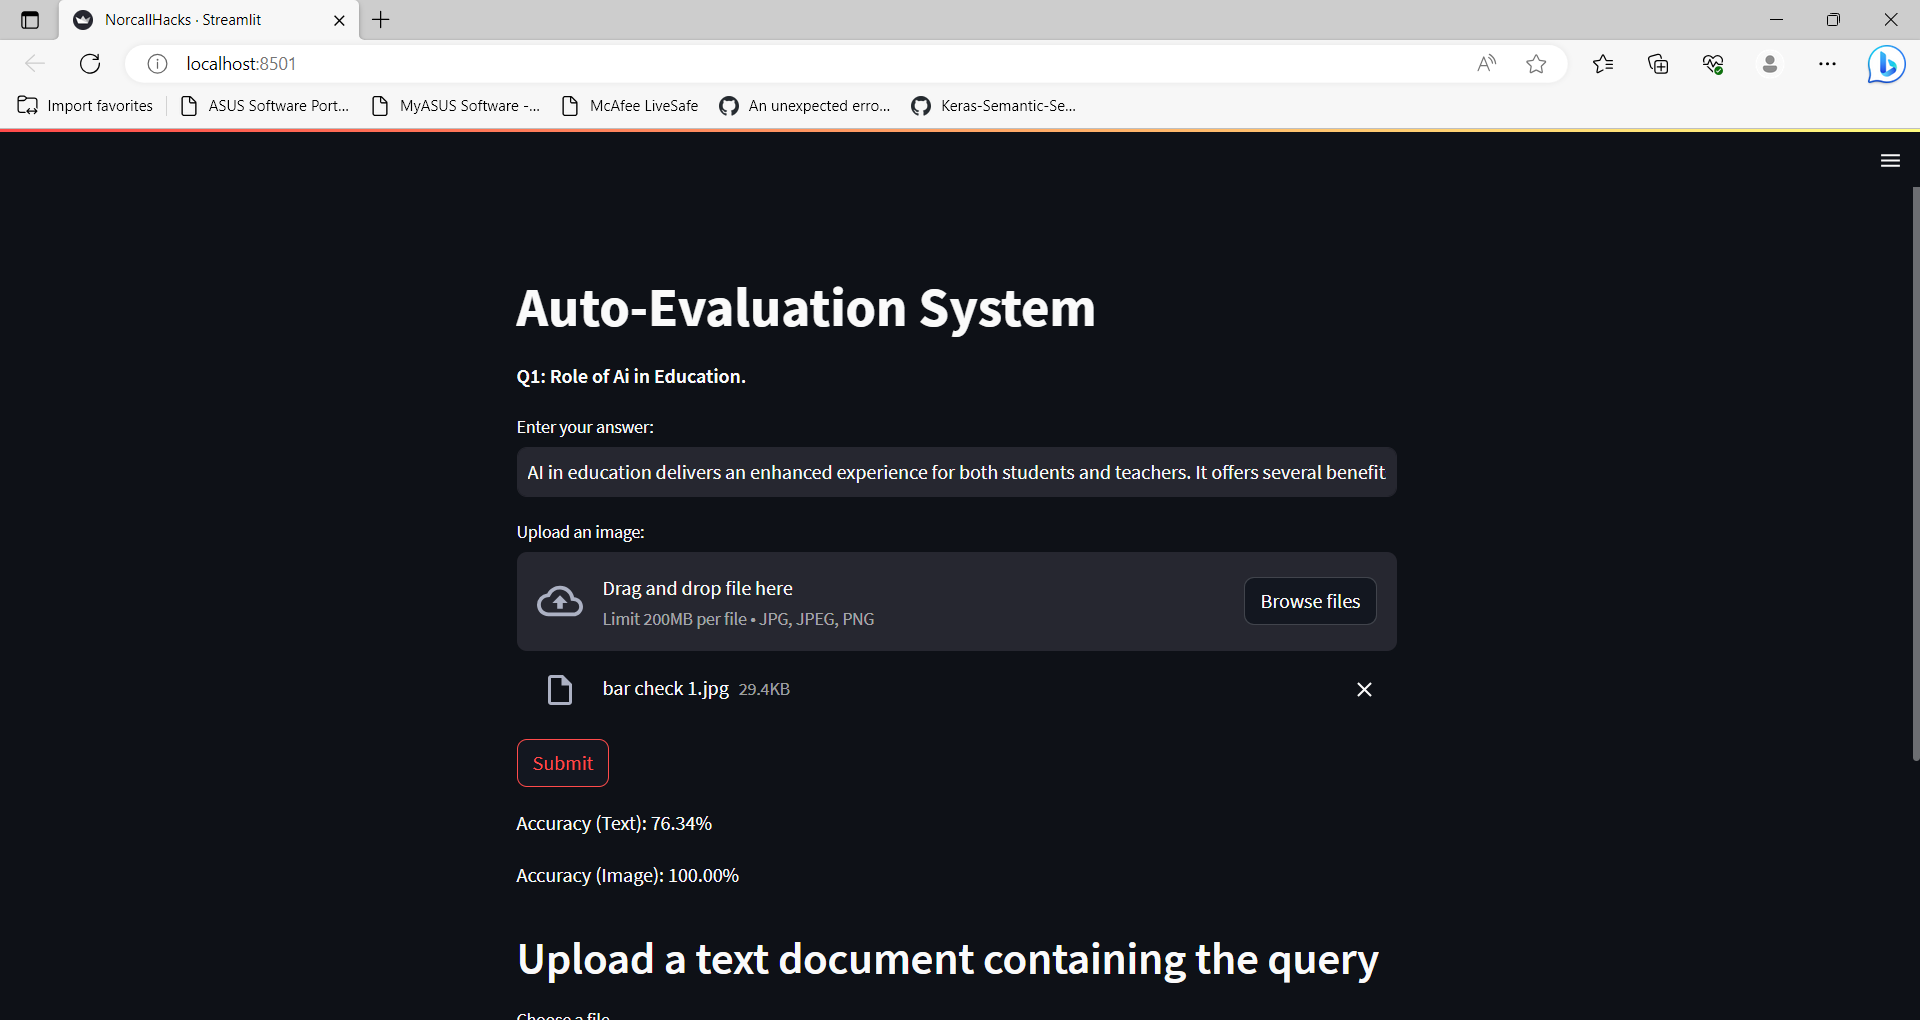
Task: Star the current page as favorite
Action: [1537, 63]
